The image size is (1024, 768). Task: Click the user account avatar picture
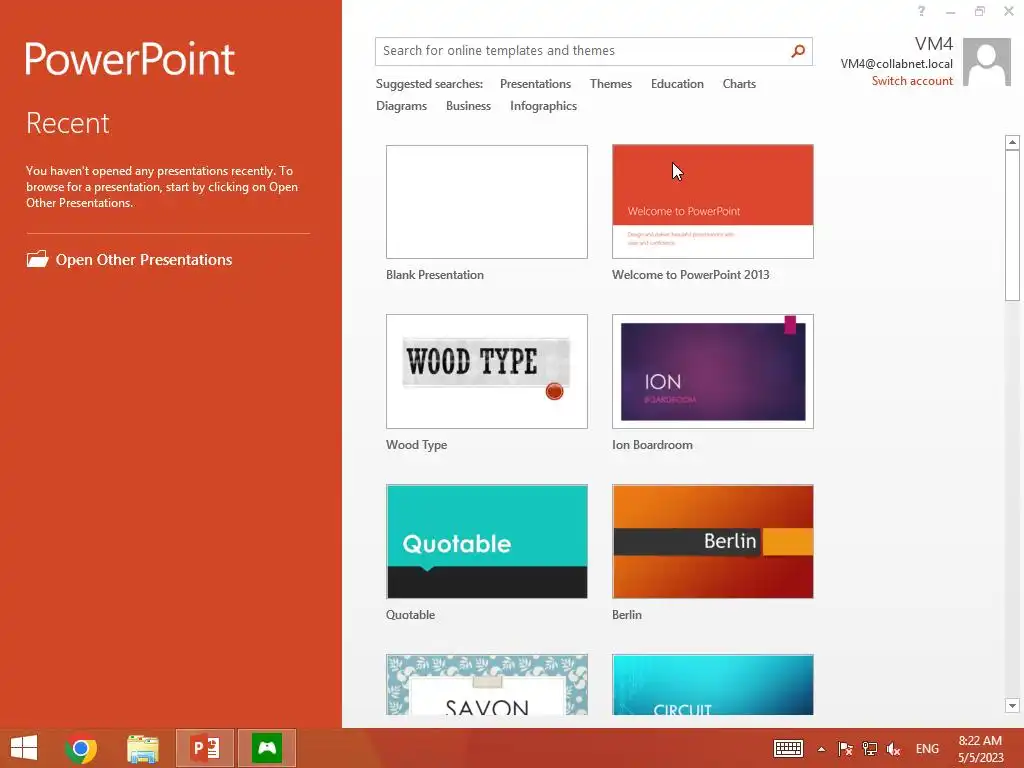(987, 62)
